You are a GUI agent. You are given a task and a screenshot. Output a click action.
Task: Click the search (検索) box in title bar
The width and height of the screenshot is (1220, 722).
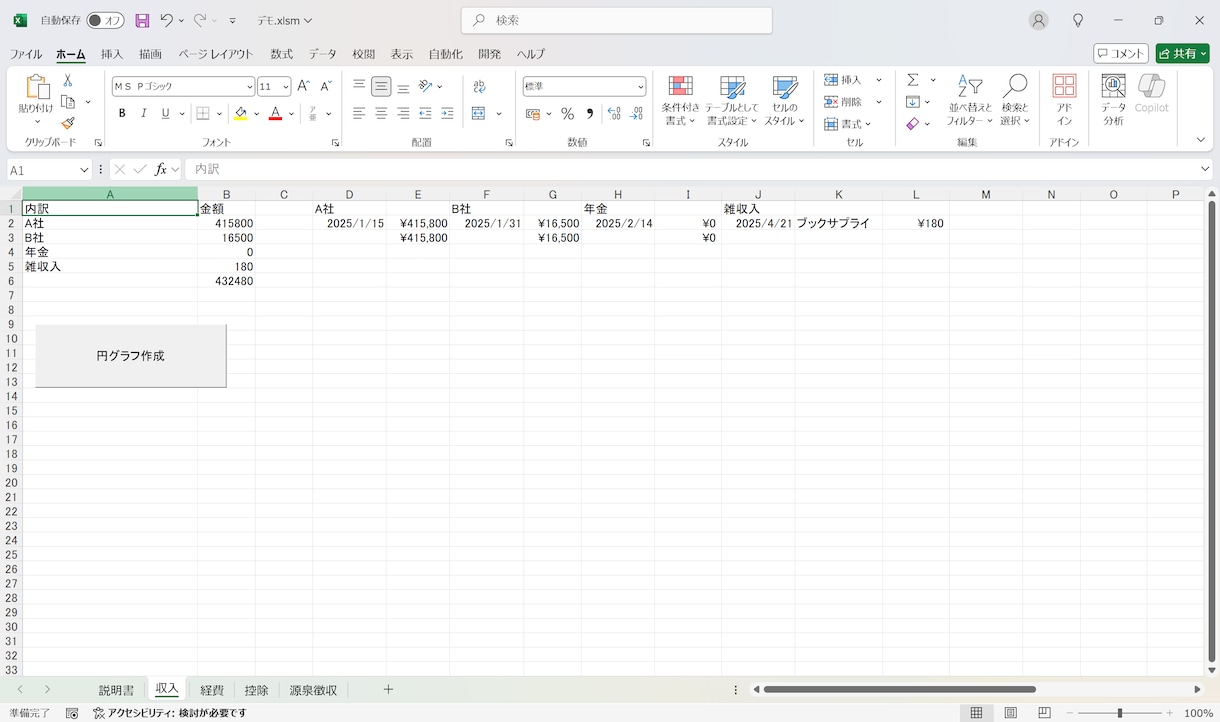617,20
